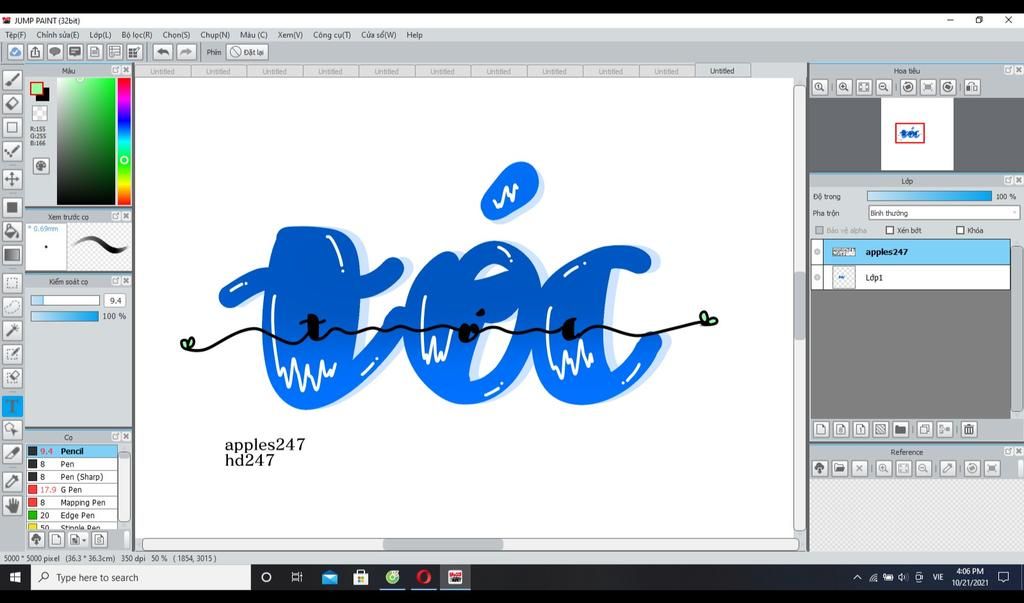The width and height of the screenshot is (1024, 603).
Task: Open image folder in Reference panel
Action: [839, 468]
